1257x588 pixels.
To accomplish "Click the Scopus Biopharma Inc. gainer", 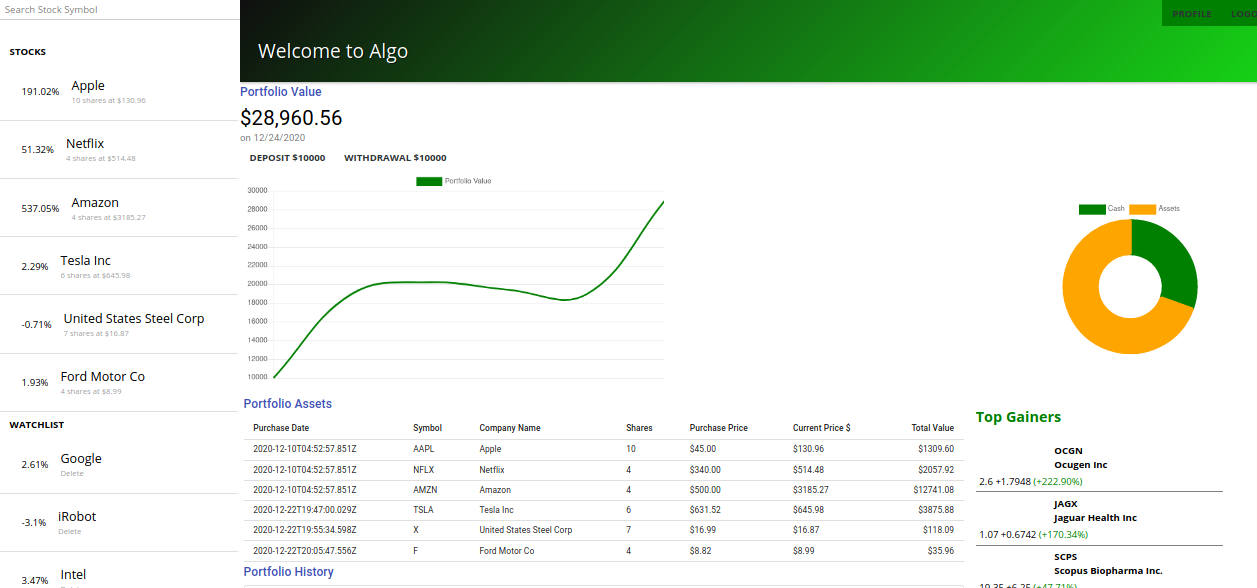I will 1108,571.
